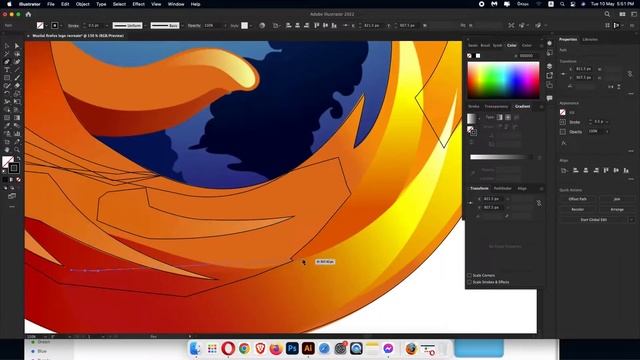The image size is (640, 360).
Task: Enable Scale Strokes & Effects checkbox
Action: (469, 282)
